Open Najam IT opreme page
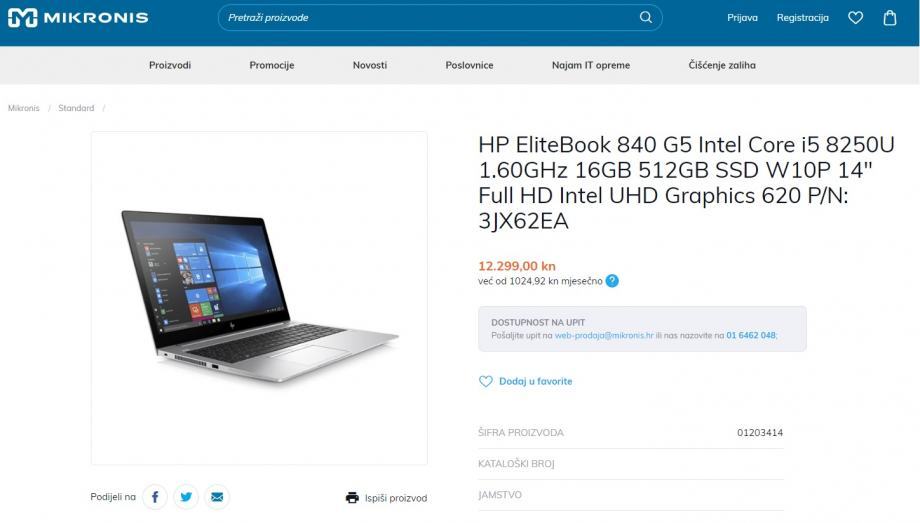 click(x=591, y=65)
